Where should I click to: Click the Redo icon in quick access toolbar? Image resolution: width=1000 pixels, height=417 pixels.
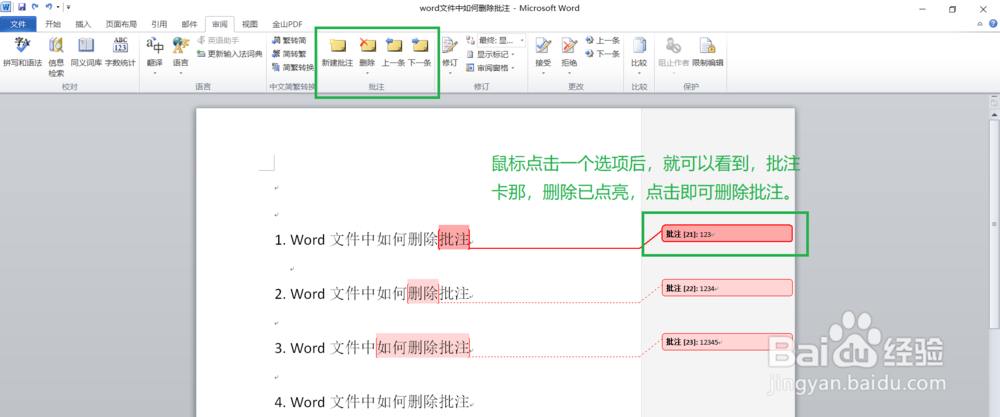point(35,7)
